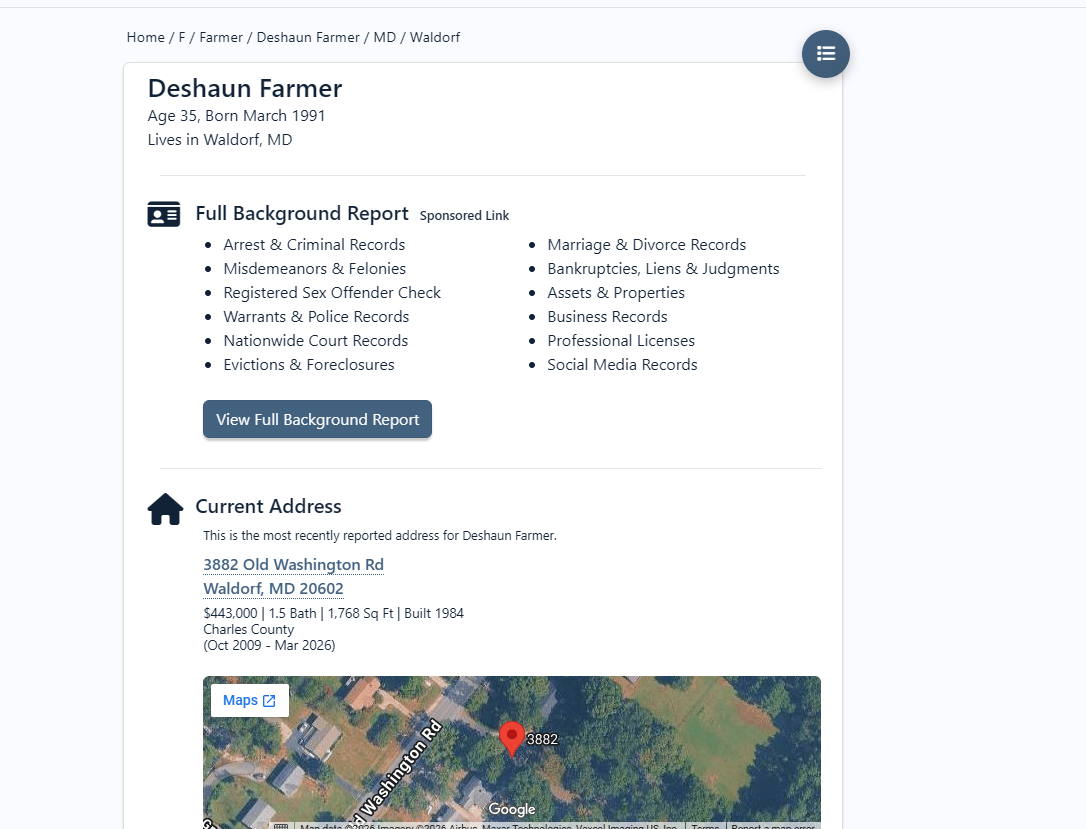
Task: Open the Waldorf, MD 20602 link
Action: pos(274,589)
